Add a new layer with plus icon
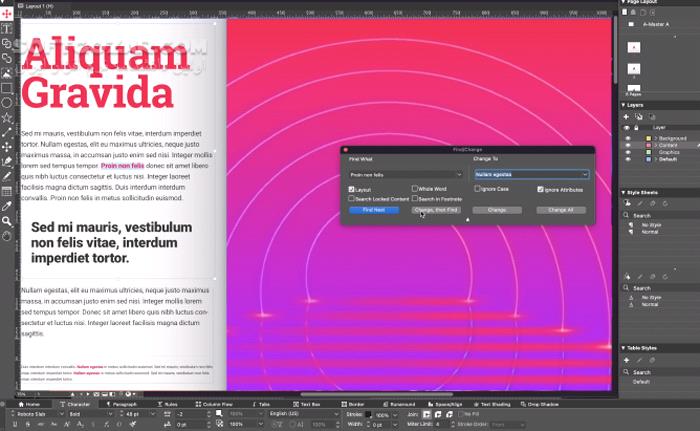The height and width of the screenshot is (431, 700). (x=626, y=117)
